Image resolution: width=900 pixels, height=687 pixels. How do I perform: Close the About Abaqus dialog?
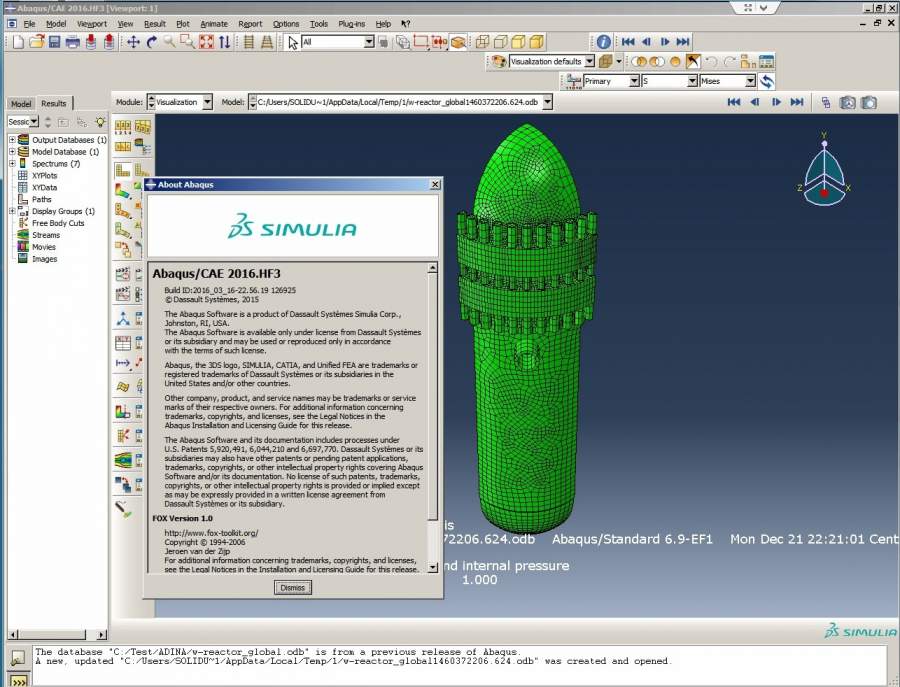point(435,184)
